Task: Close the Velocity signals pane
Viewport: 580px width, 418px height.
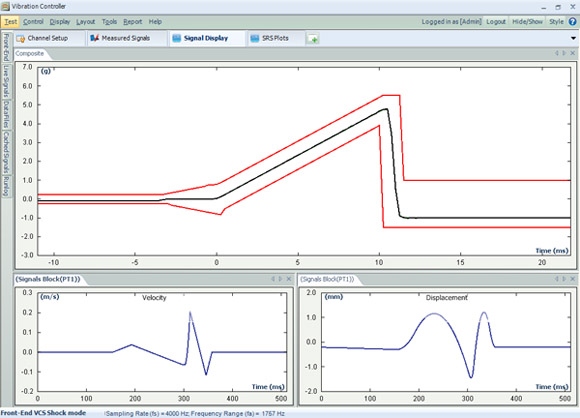Action: pyautogui.click(x=289, y=279)
